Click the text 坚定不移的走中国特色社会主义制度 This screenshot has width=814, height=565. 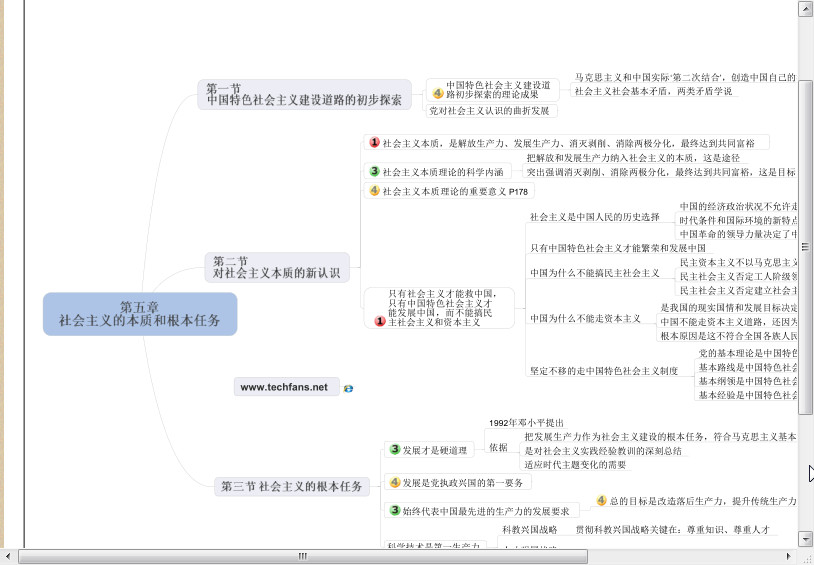click(x=604, y=371)
